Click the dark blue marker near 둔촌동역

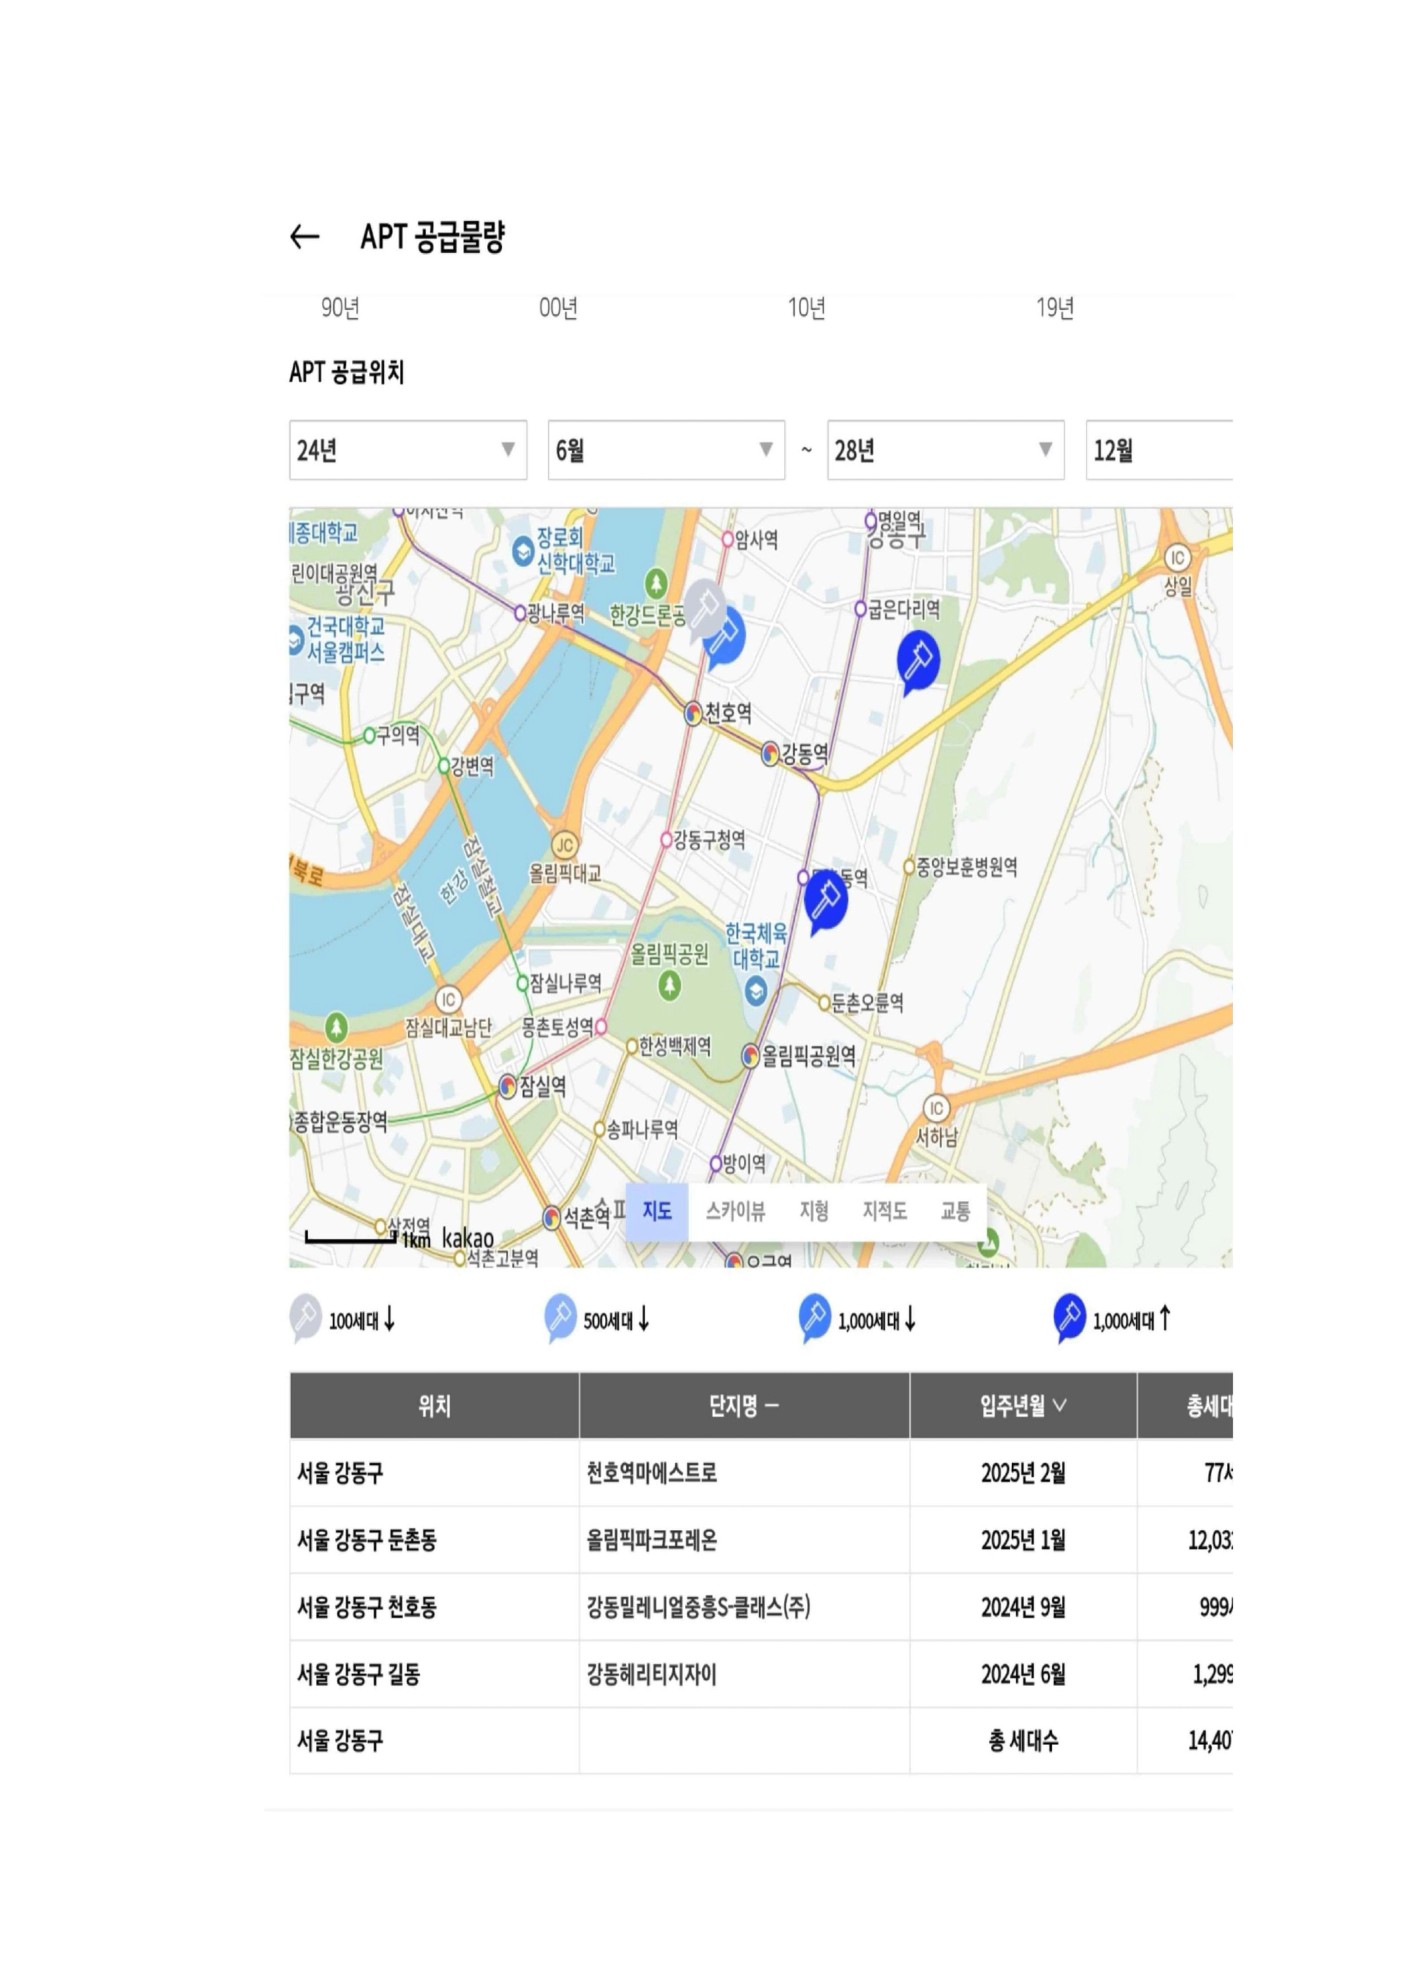click(826, 900)
